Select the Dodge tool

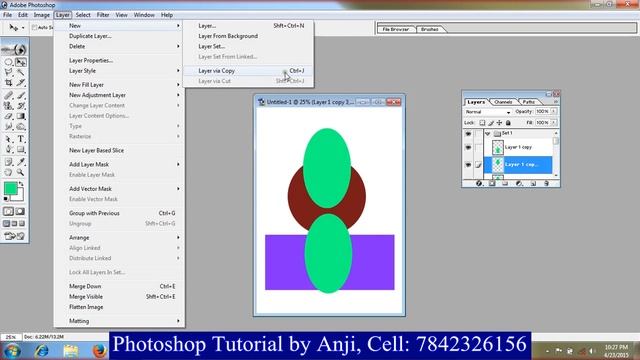20,127
